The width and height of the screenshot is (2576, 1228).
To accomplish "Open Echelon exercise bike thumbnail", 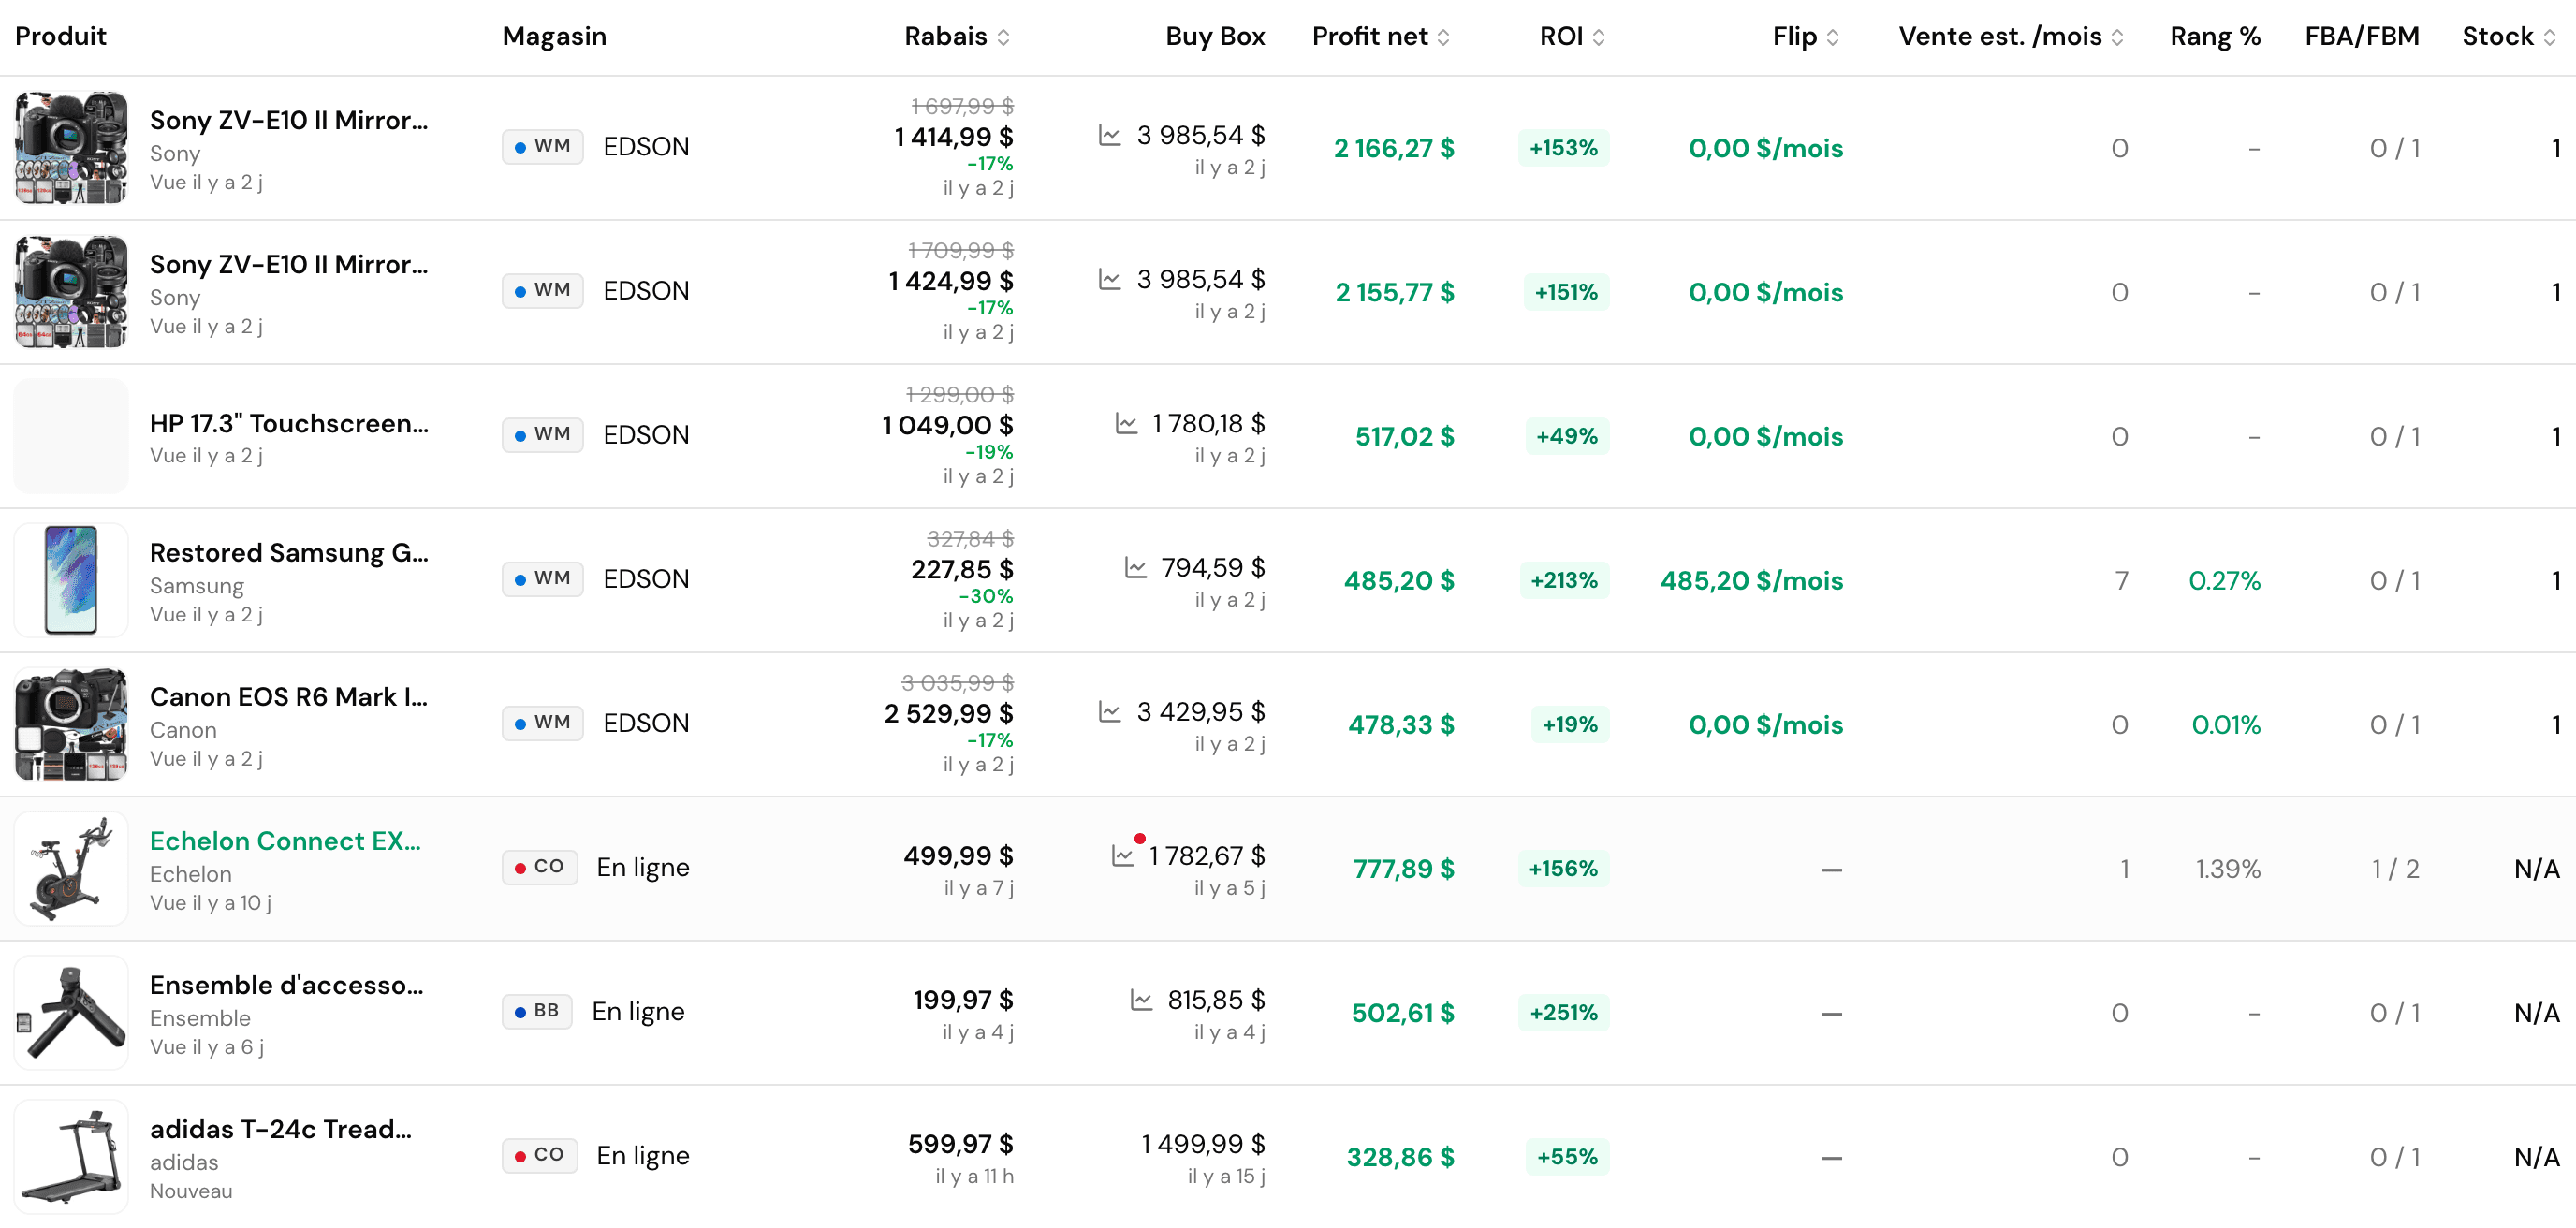I will point(71,868).
